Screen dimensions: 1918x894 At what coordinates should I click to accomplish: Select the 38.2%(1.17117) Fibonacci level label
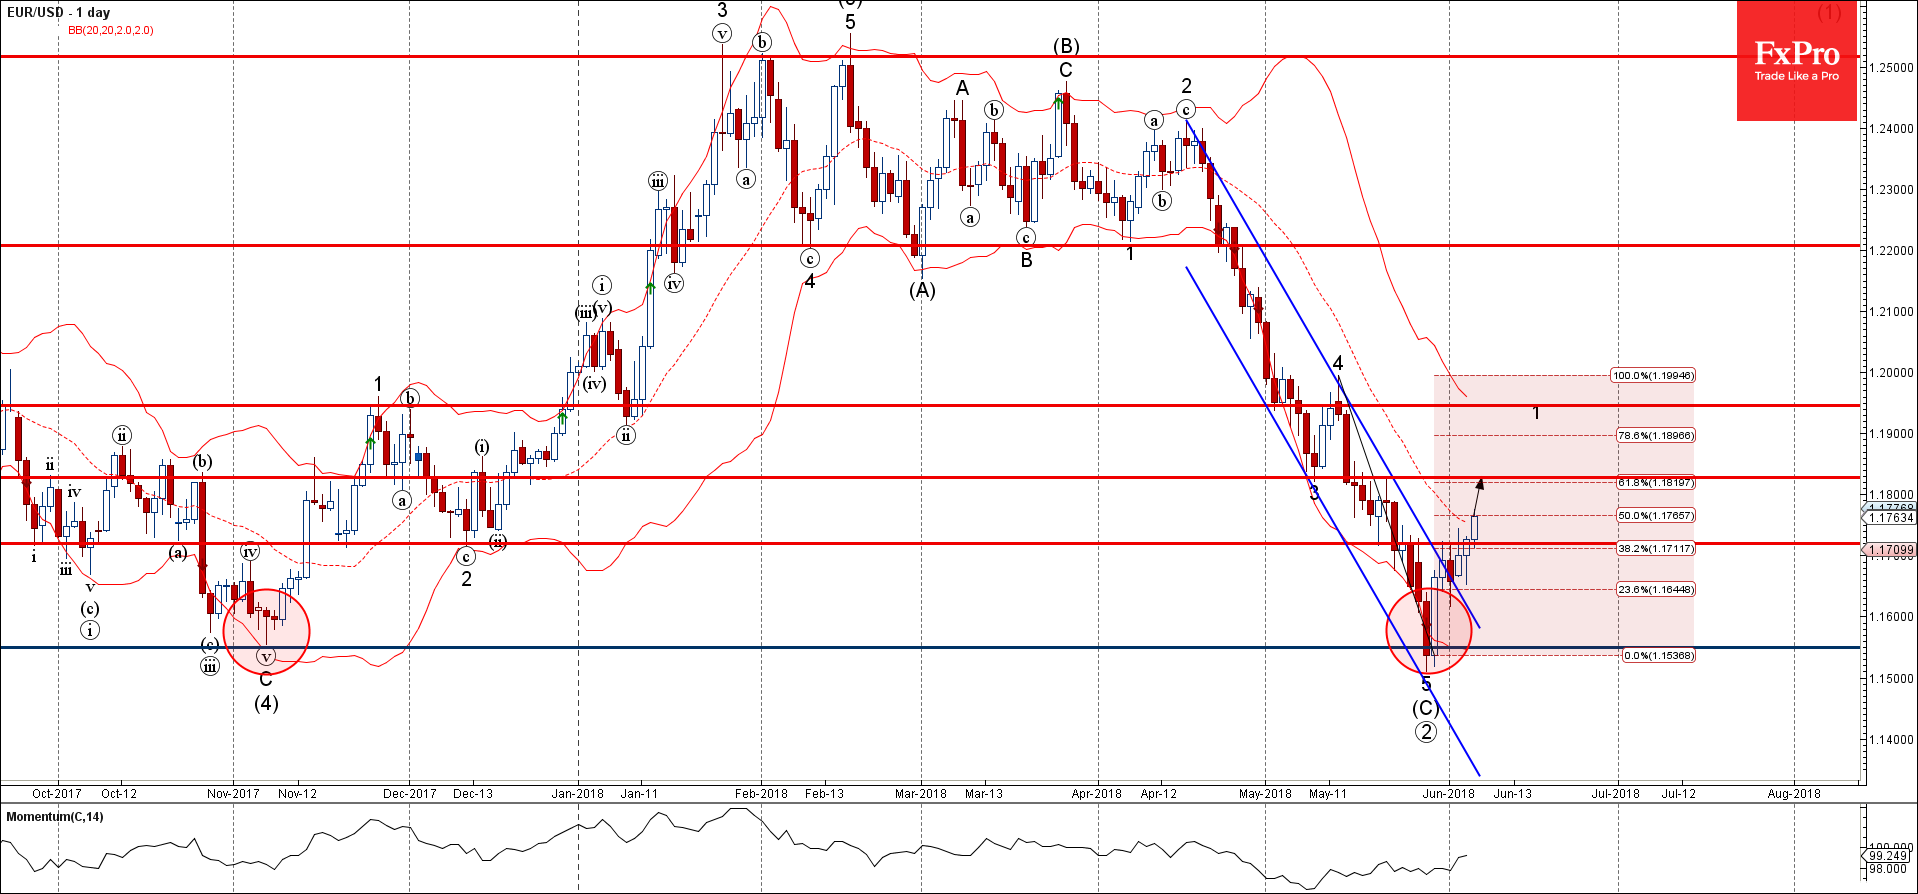[1655, 549]
